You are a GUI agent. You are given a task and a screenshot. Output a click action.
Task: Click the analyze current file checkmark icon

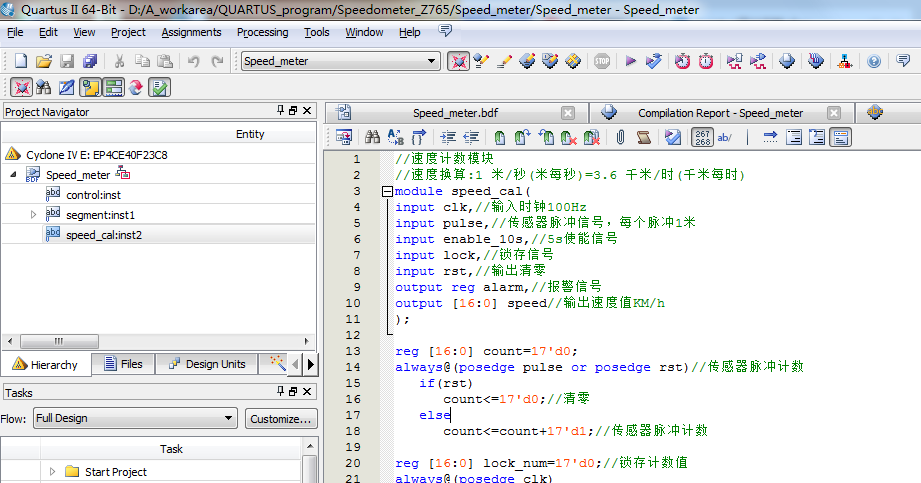click(x=673, y=137)
